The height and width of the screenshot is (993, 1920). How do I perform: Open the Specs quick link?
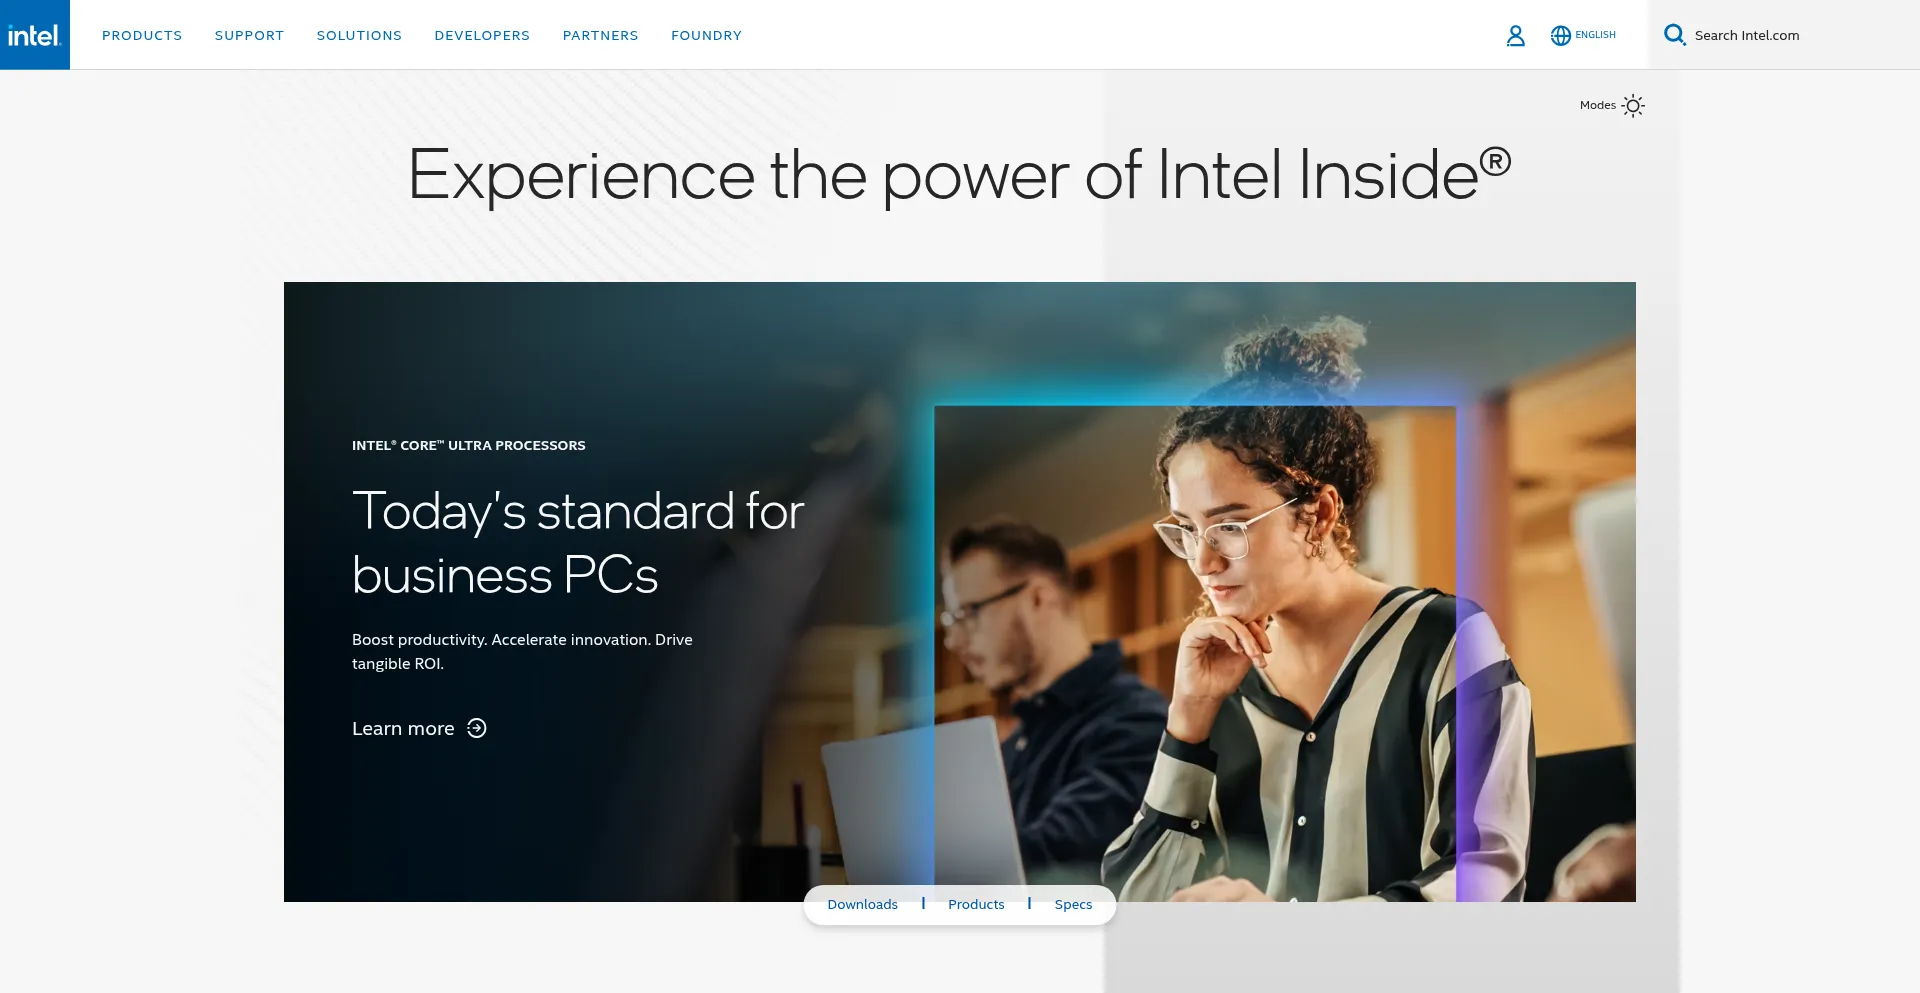coord(1073,904)
